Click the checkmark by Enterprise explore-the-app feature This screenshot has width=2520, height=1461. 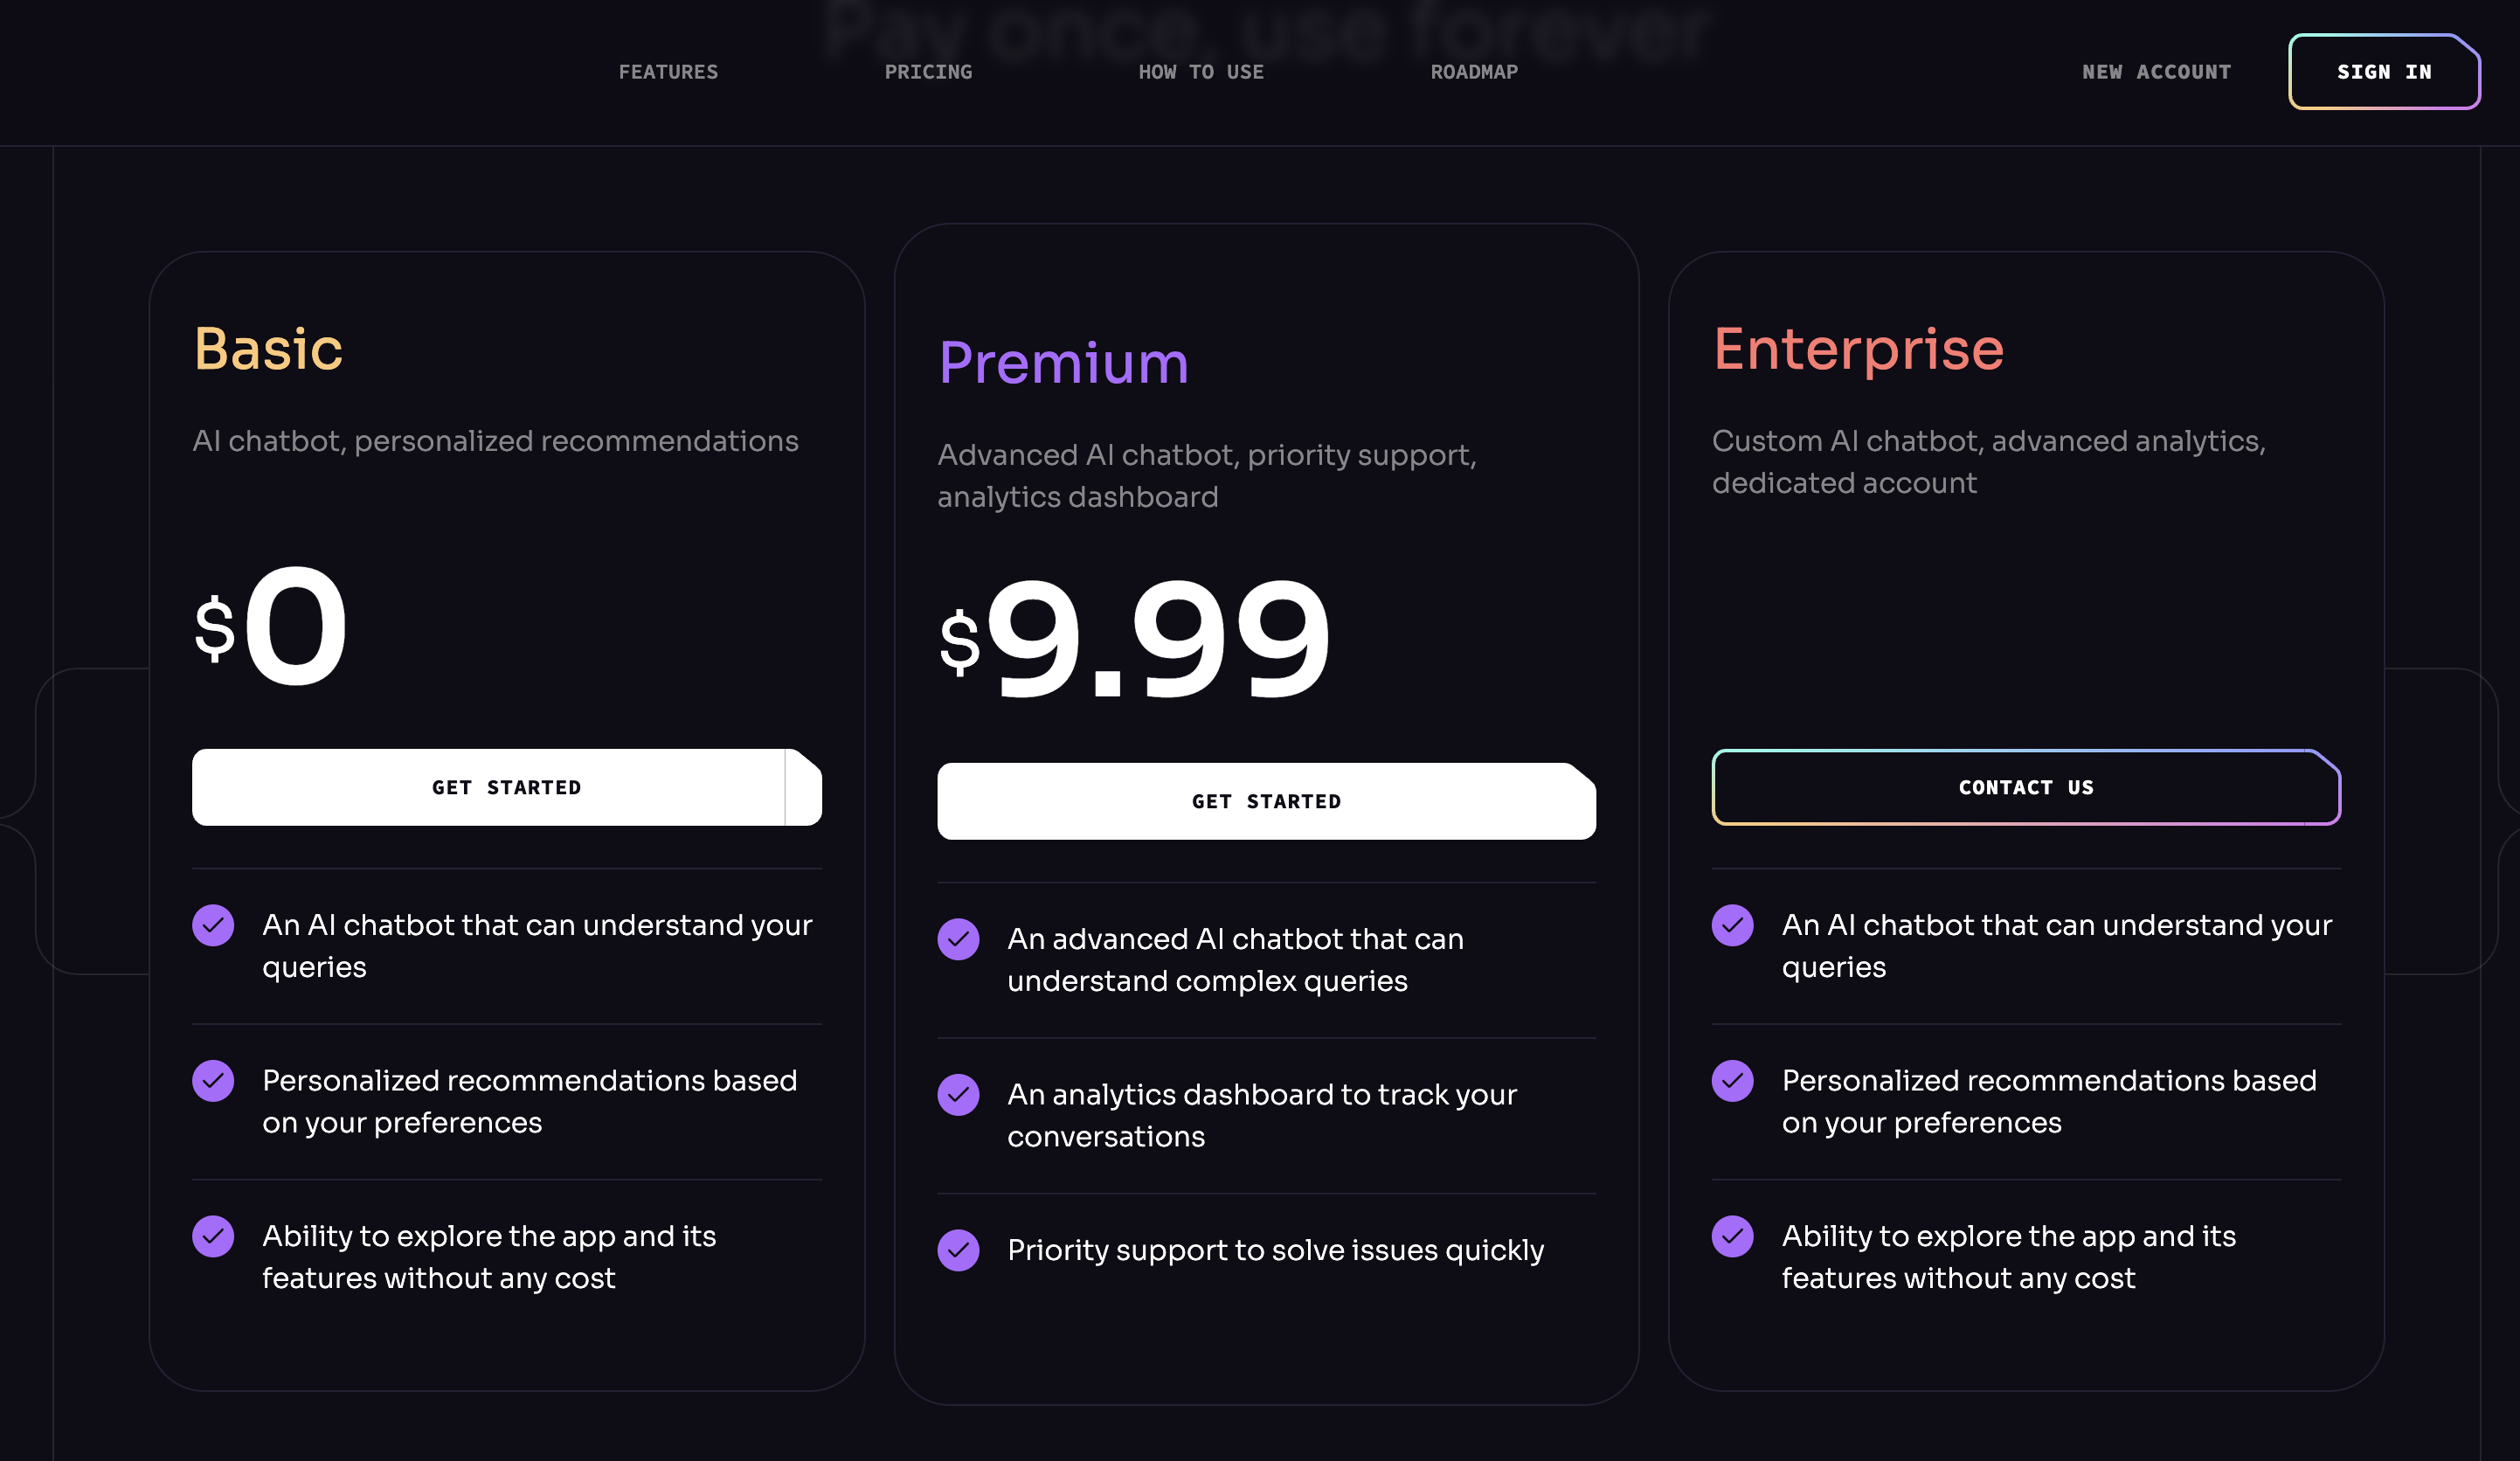[1733, 1237]
